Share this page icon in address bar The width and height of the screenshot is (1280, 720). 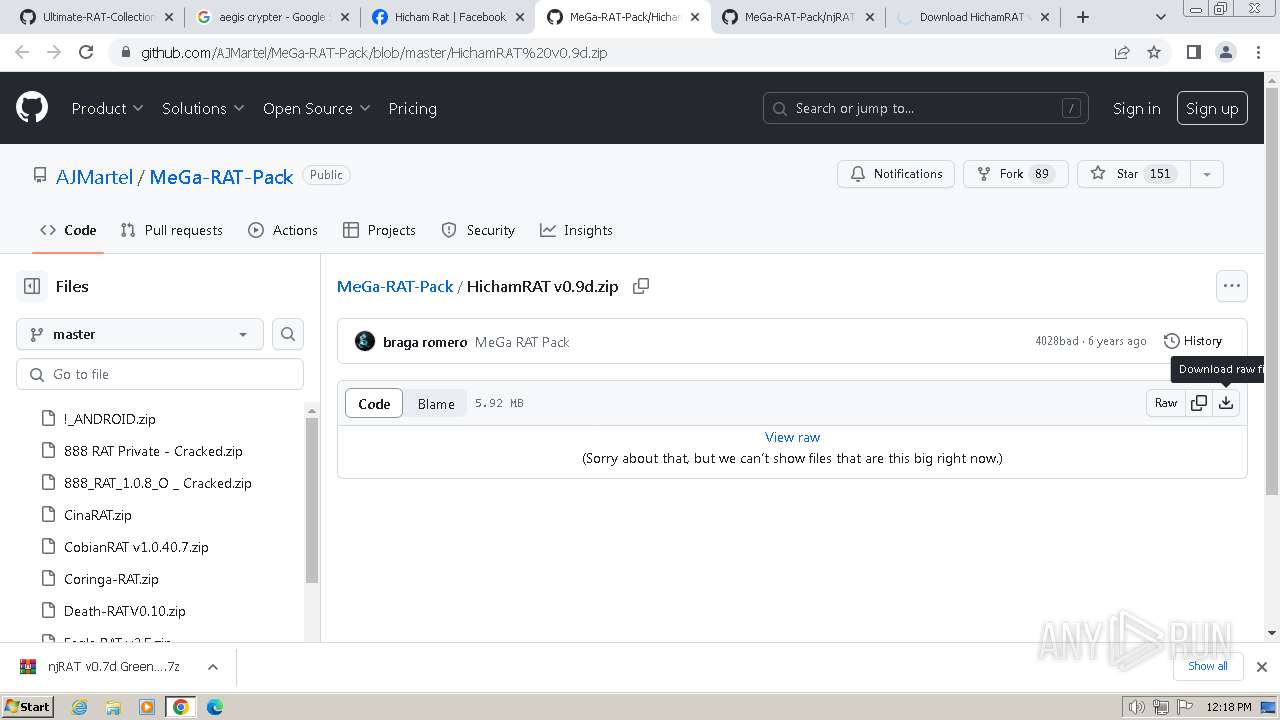[x=1122, y=52]
